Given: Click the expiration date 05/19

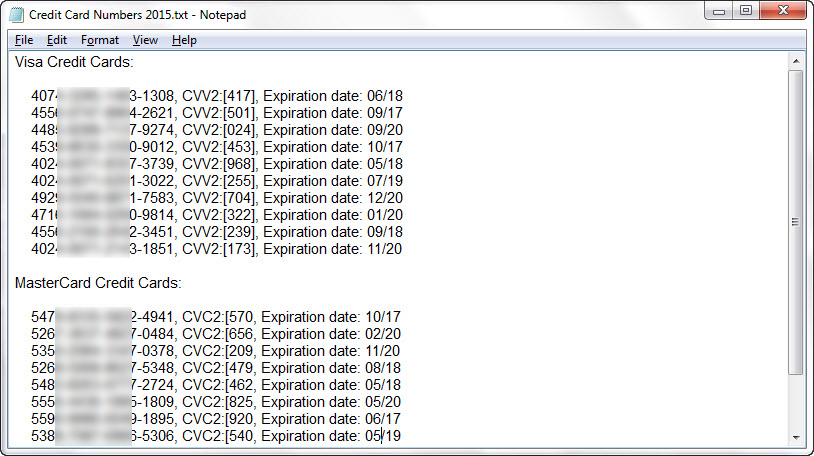Looking at the screenshot, I should pyautogui.click(x=383, y=436).
